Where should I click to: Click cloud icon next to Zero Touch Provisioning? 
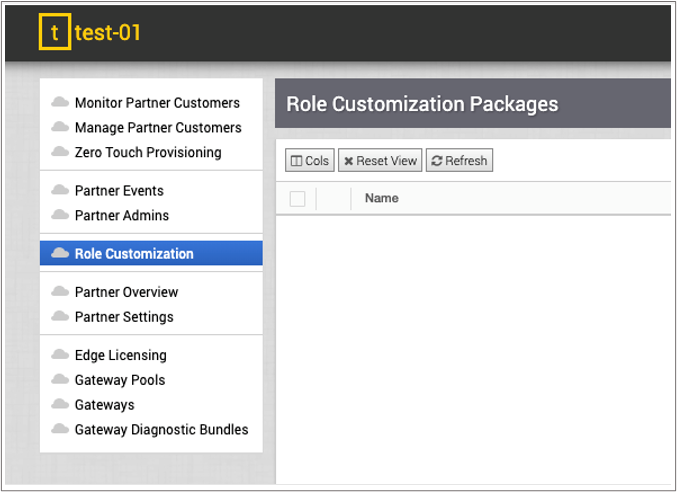60,153
